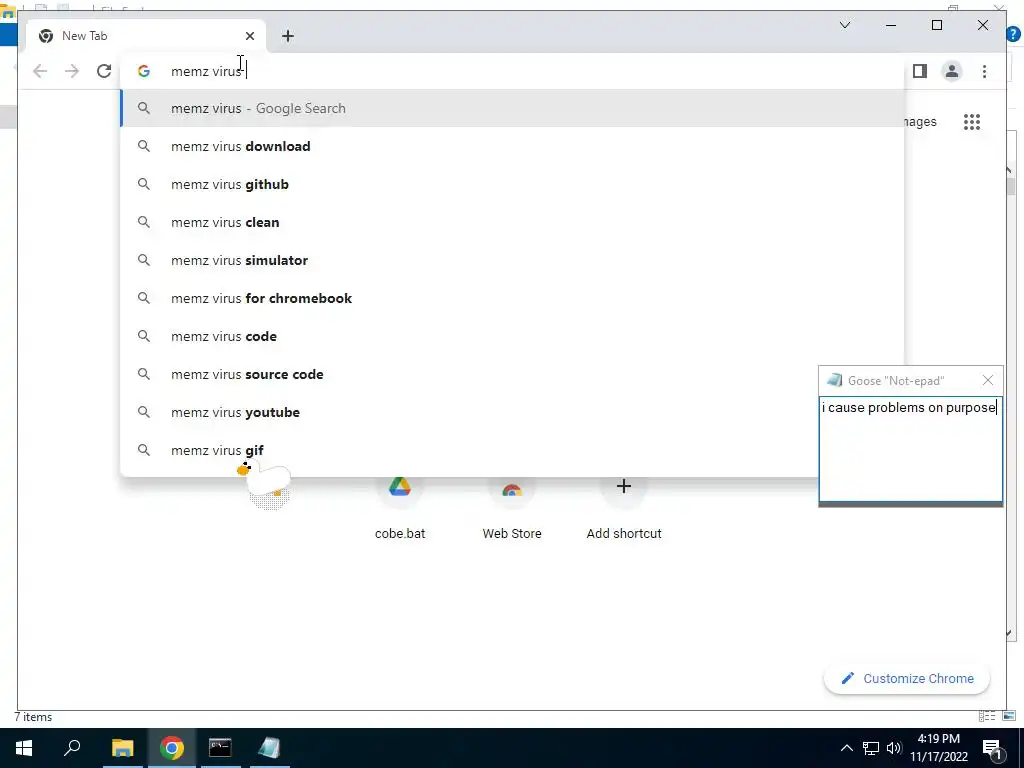The width and height of the screenshot is (1024, 768).
Task: Open the Command Prompt taskbar icon
Action: tap(220, 748)
